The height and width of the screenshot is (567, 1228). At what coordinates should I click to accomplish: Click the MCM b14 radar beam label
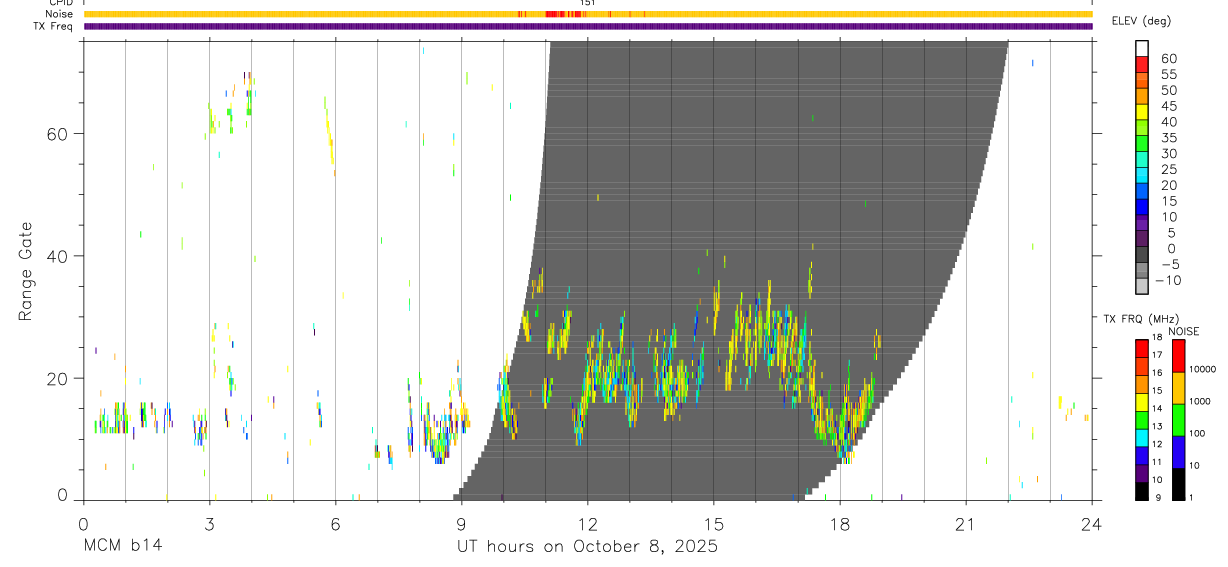click(x=122, y=547)
